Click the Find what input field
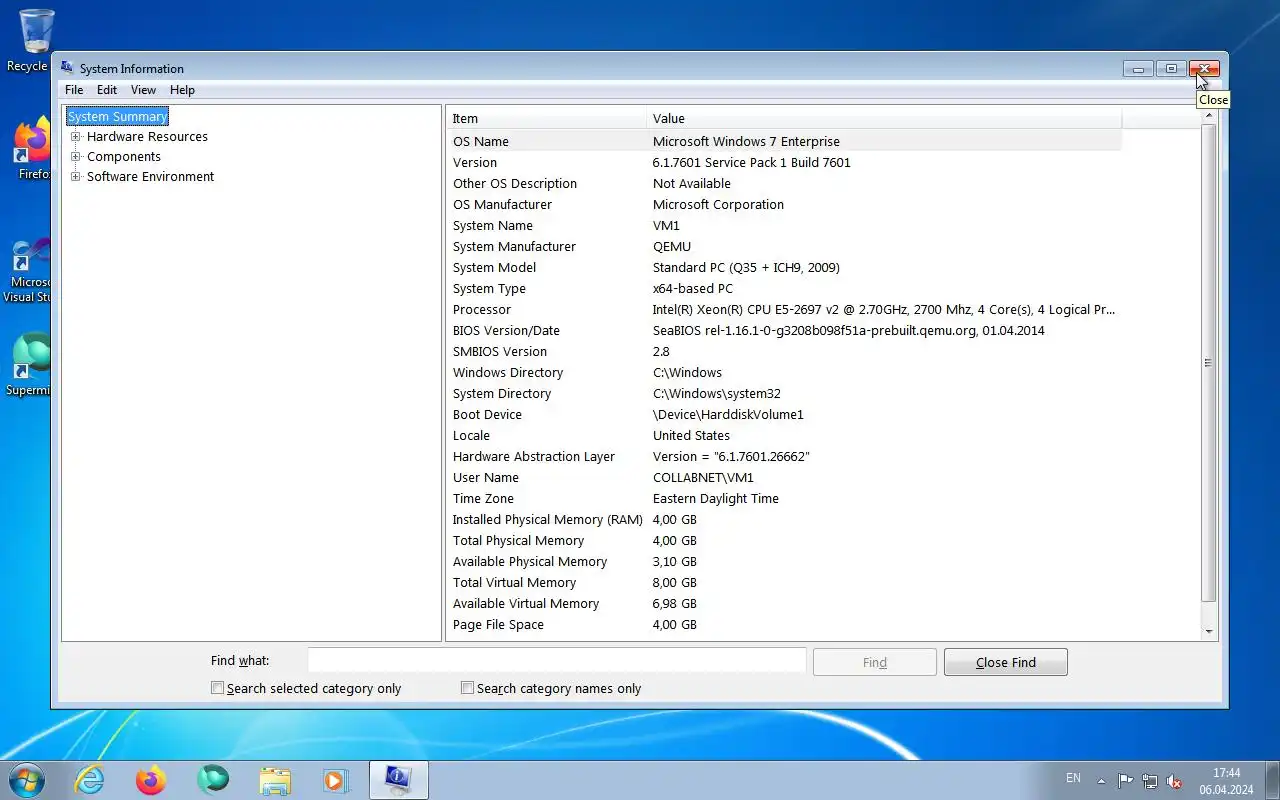 556,660
